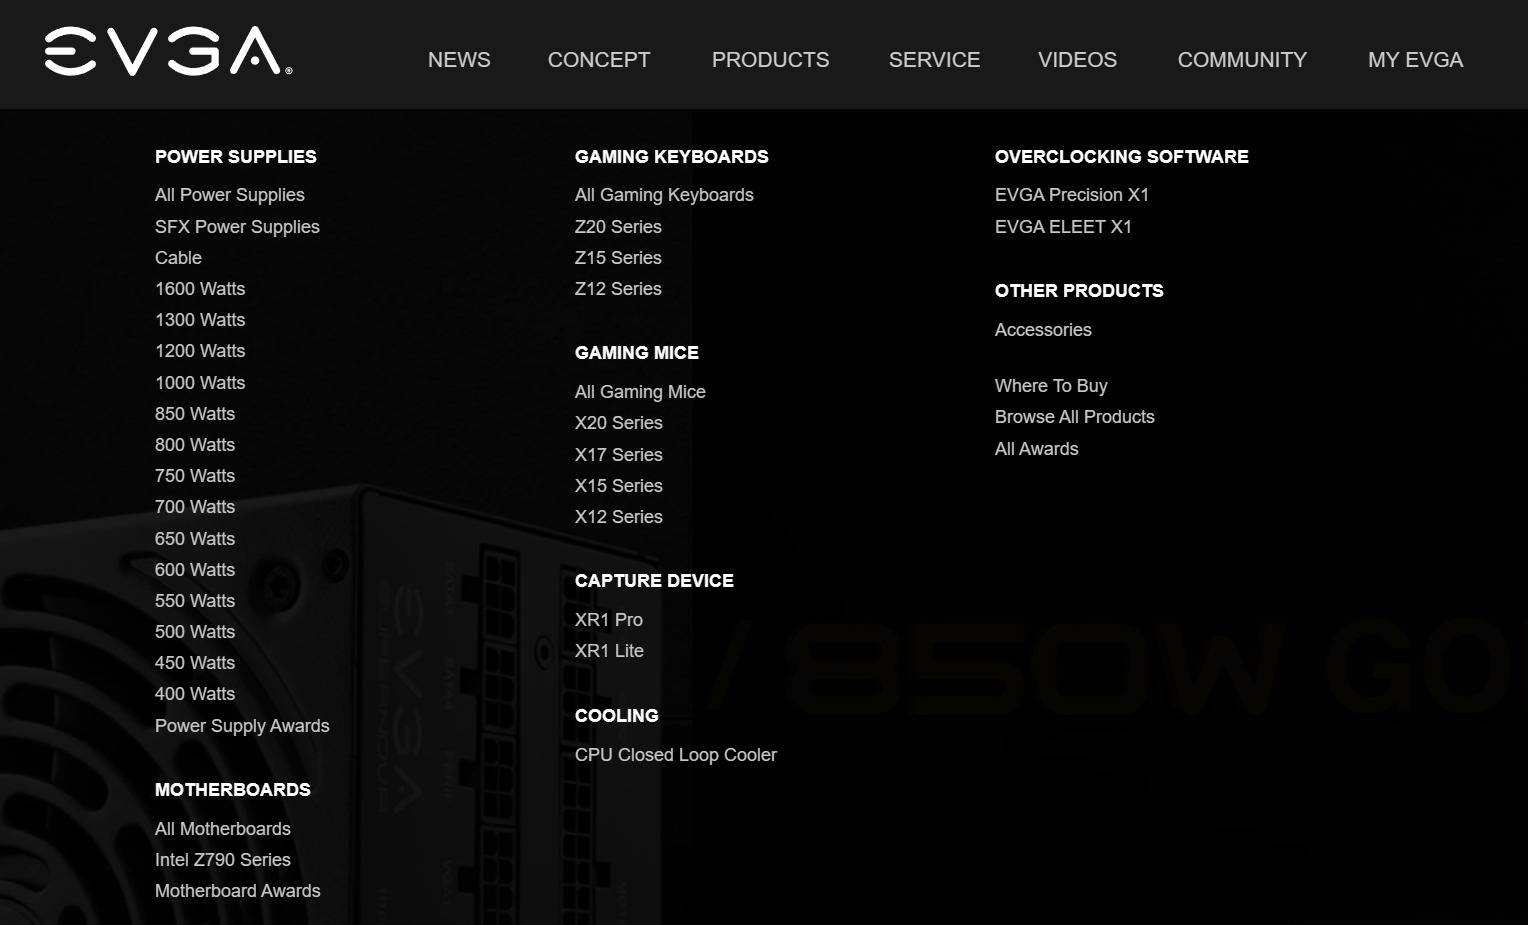This screenshot has width=1528, height=925.
Task: View Motherboard Awards
Action: point(238,891)
